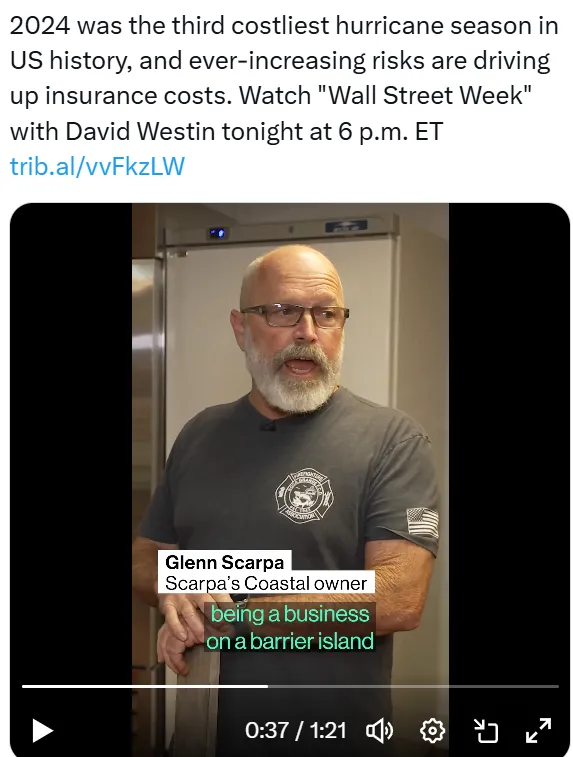Open video settings gear icon
Screen dimensions: 573x757
click(432, 730)
